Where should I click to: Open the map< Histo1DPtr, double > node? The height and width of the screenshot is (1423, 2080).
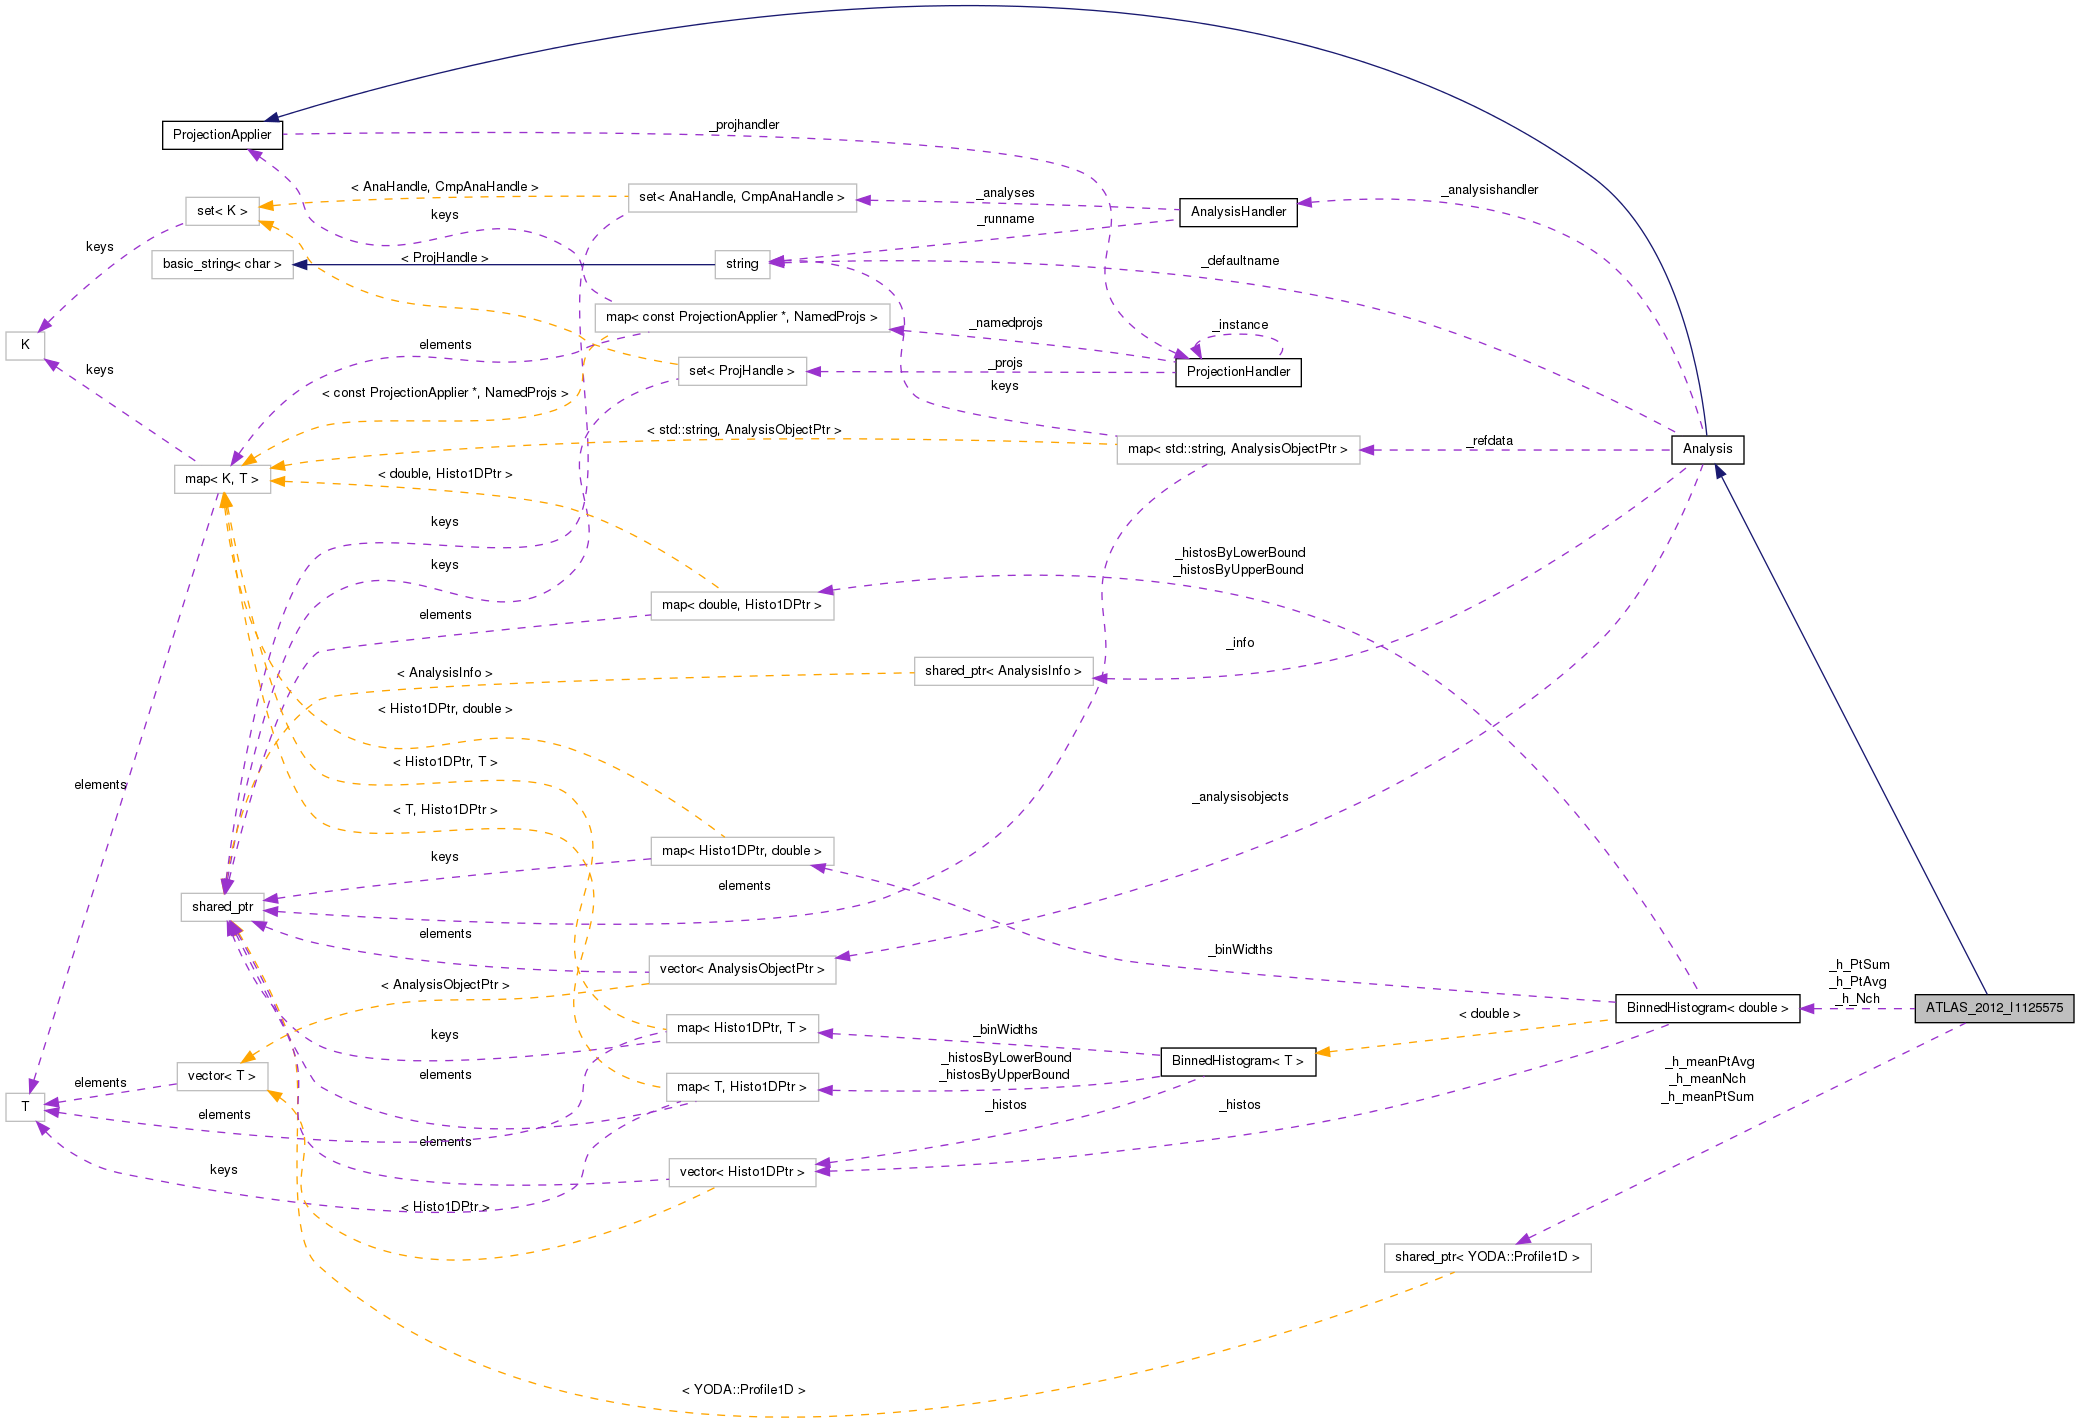(x=742, y=851)
